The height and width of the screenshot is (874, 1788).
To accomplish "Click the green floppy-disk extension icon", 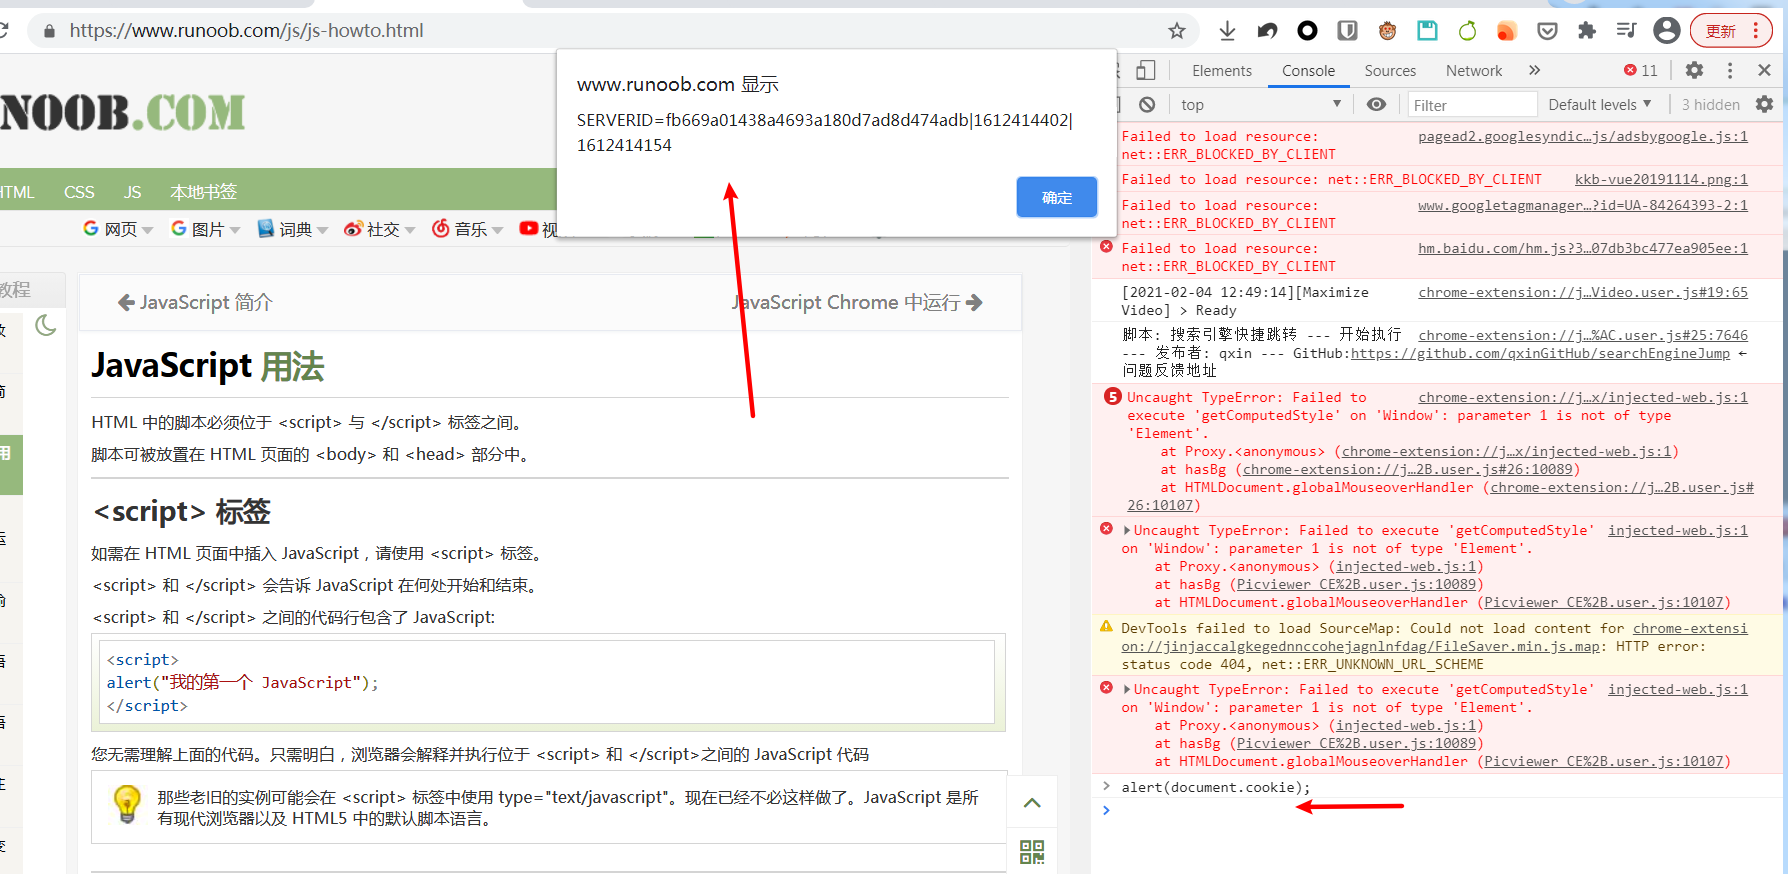I will point(1427,31).
